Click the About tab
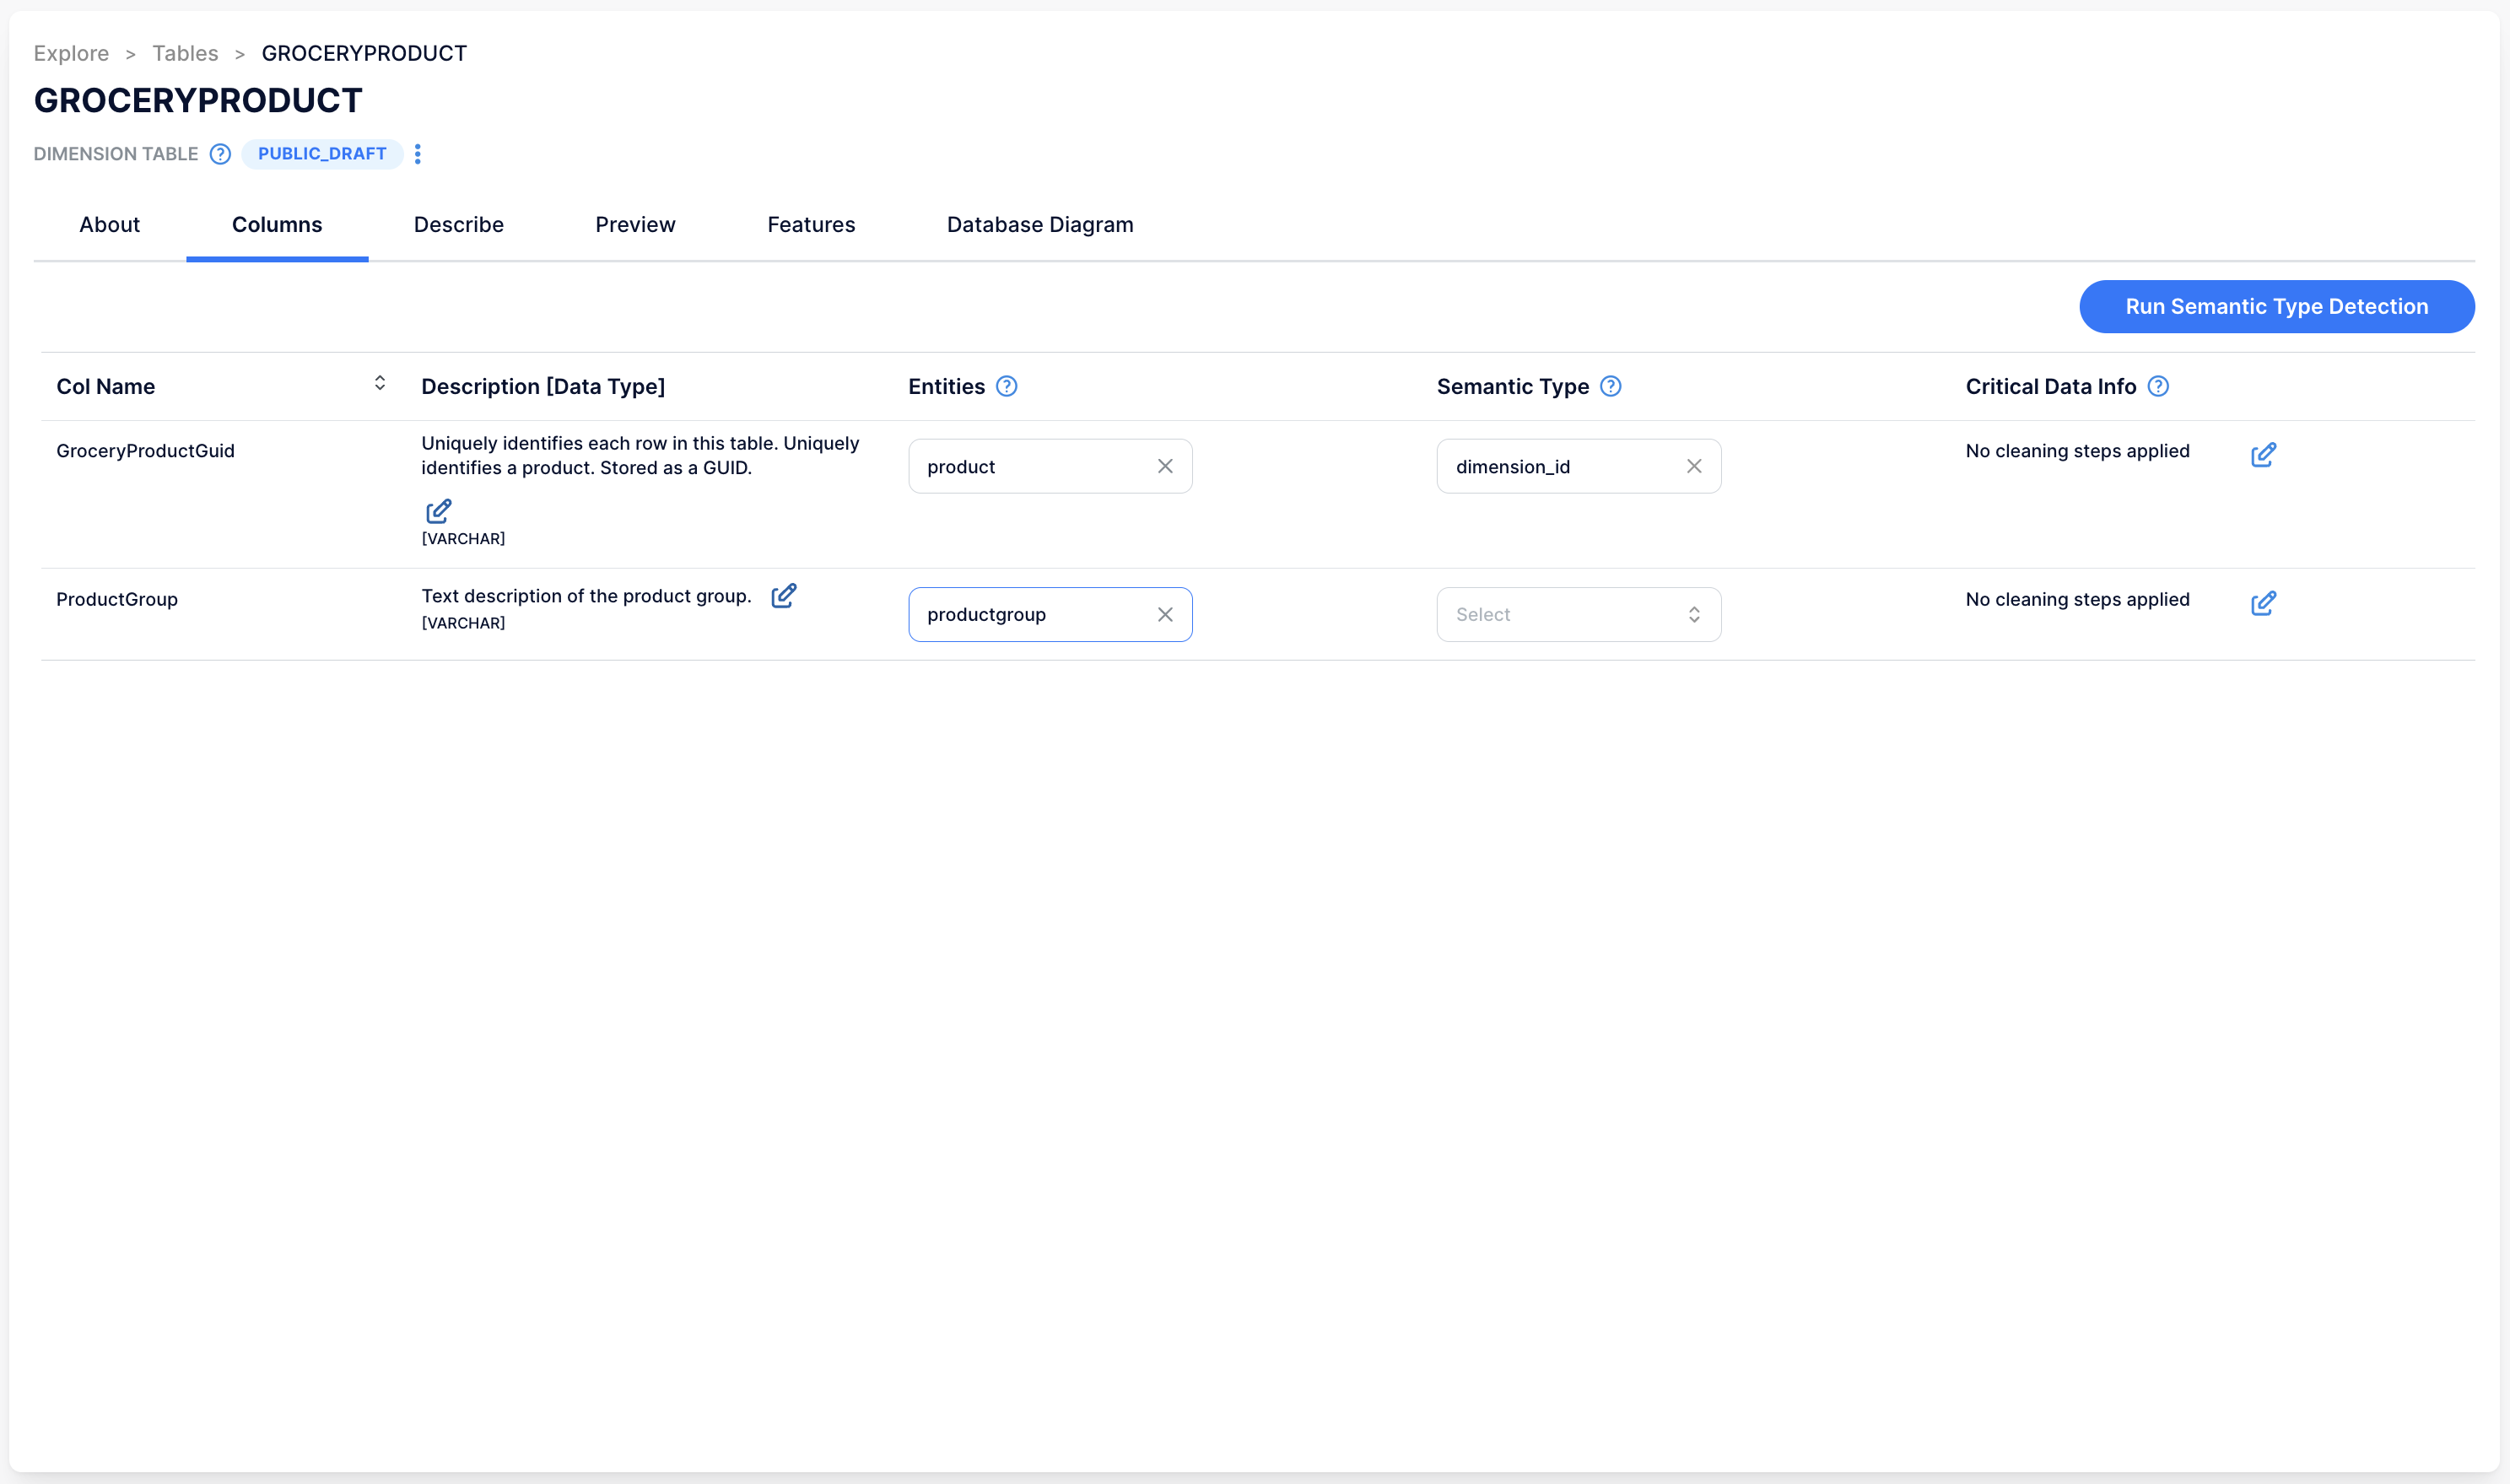 pos(108,224)
